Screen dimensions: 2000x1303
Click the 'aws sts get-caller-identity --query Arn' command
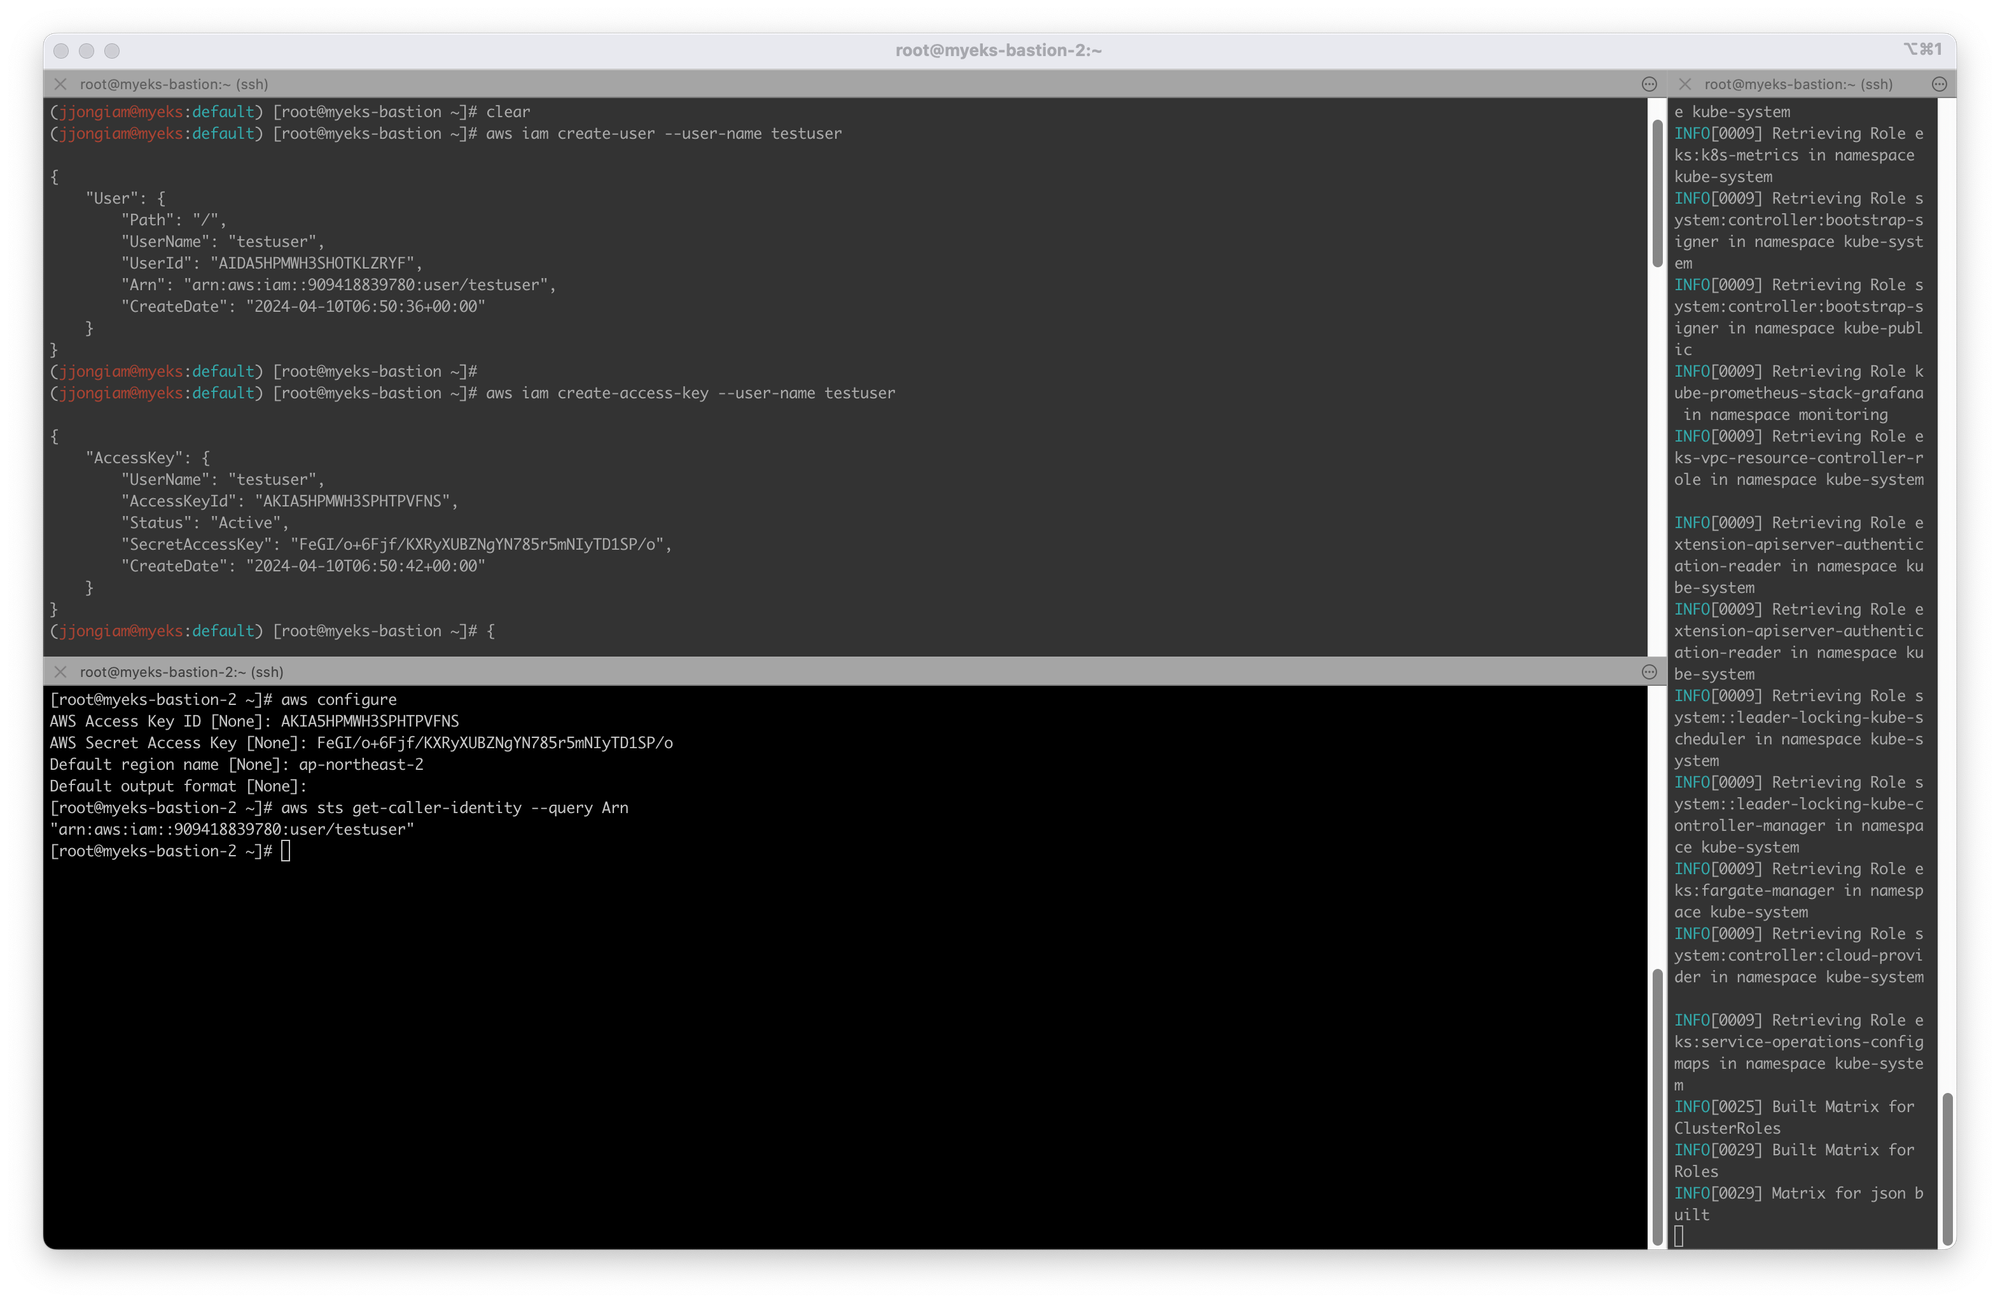(x=455, y=808)
